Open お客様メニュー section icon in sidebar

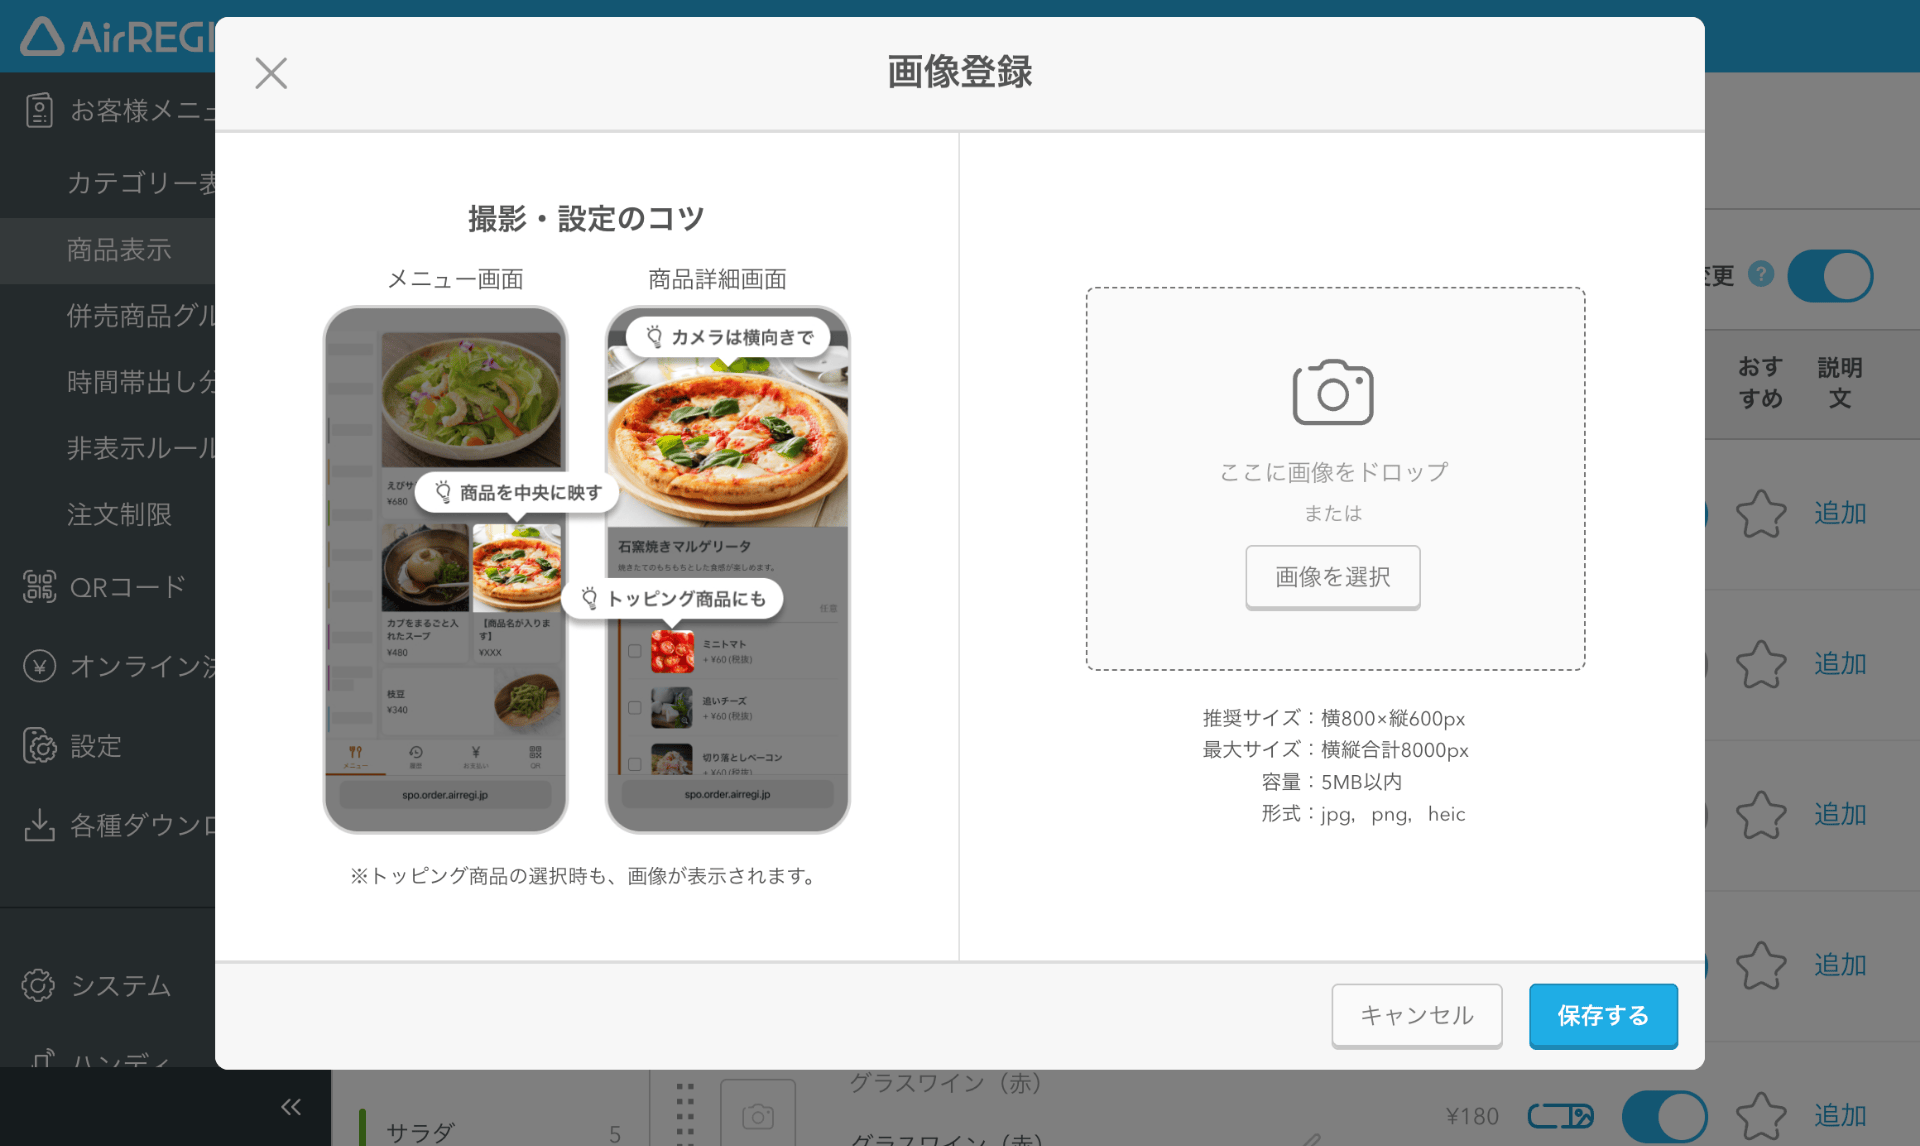pos(39,110)
